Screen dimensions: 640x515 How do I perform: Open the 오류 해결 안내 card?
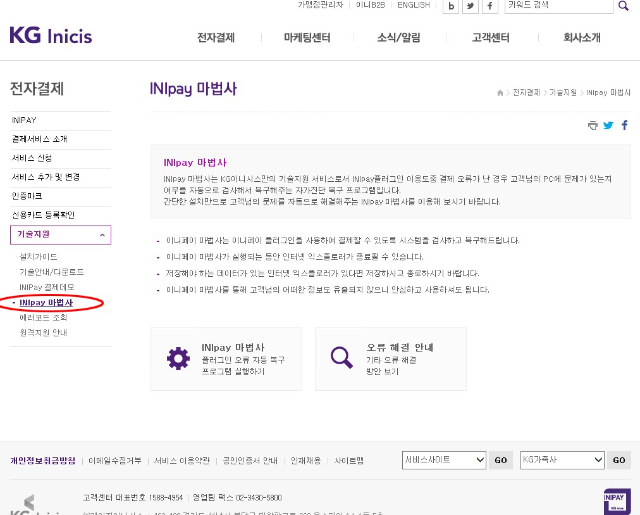[x=391, y=359]
